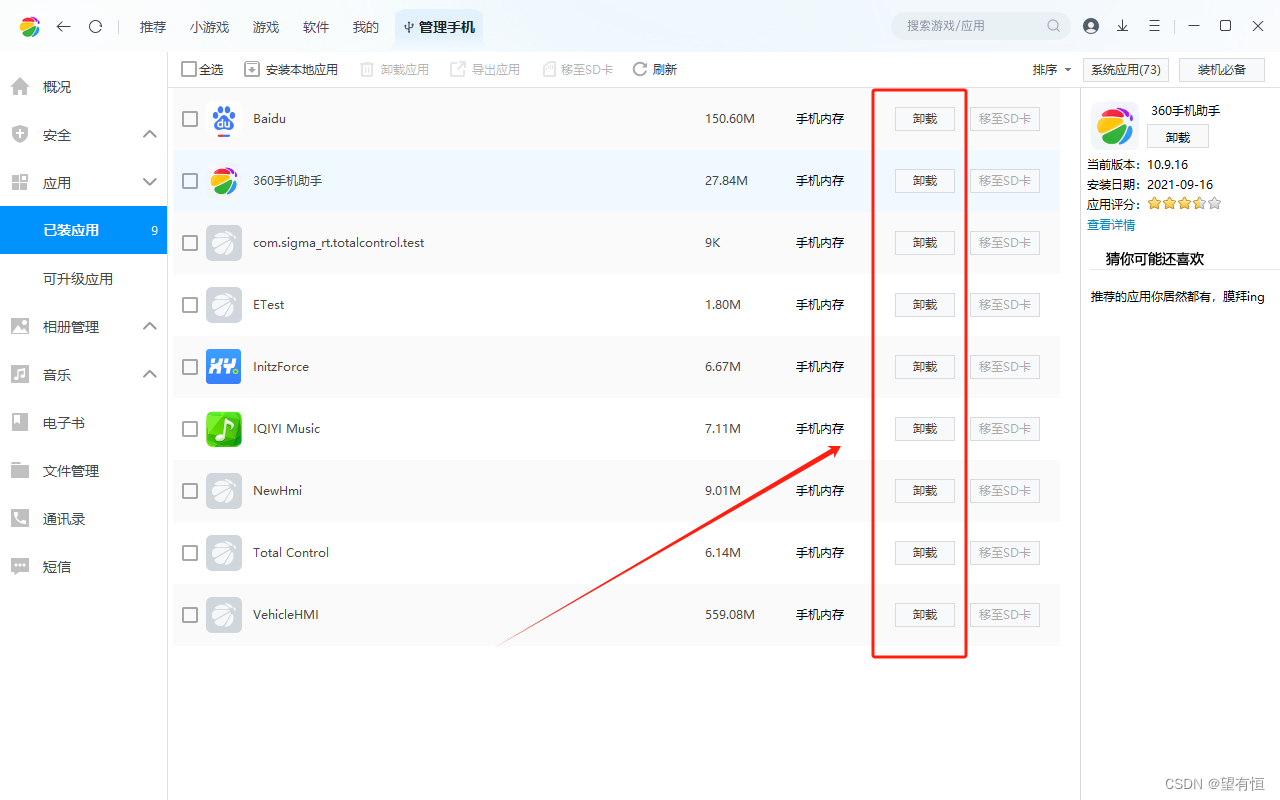Click the reload icon next to the back arrow
This screenshot has width=1280, height=800.
(x=96, y=27)
